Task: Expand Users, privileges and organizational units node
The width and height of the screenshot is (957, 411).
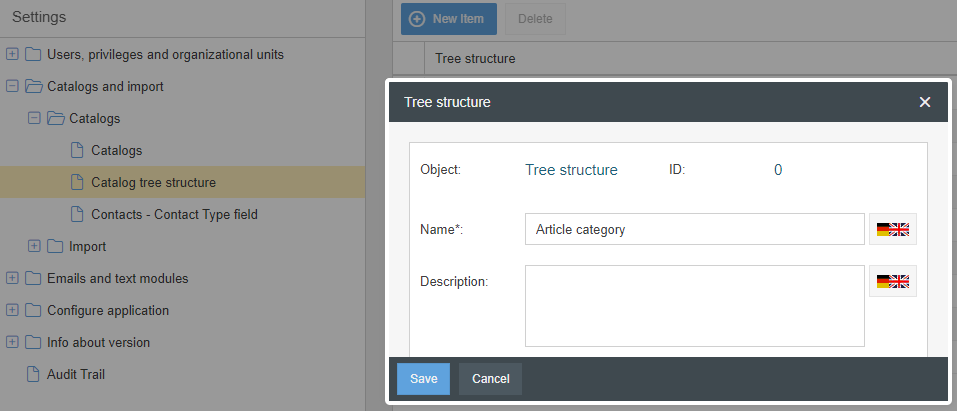Action: pyautogui.click(x=12, y=54)
